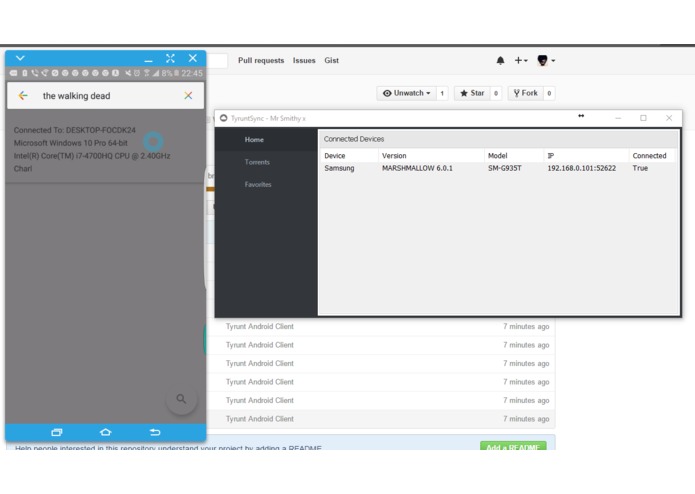The image size is (695, 494).
Task: Open the GitHub plus create-new dropdown
Action: (521, 60)
